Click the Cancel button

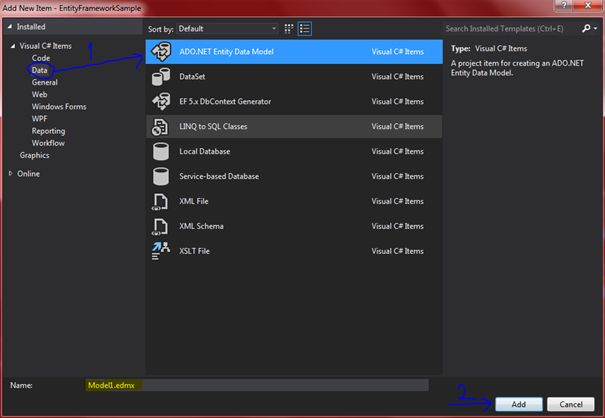pyautogui.click(x=571, y=404)
